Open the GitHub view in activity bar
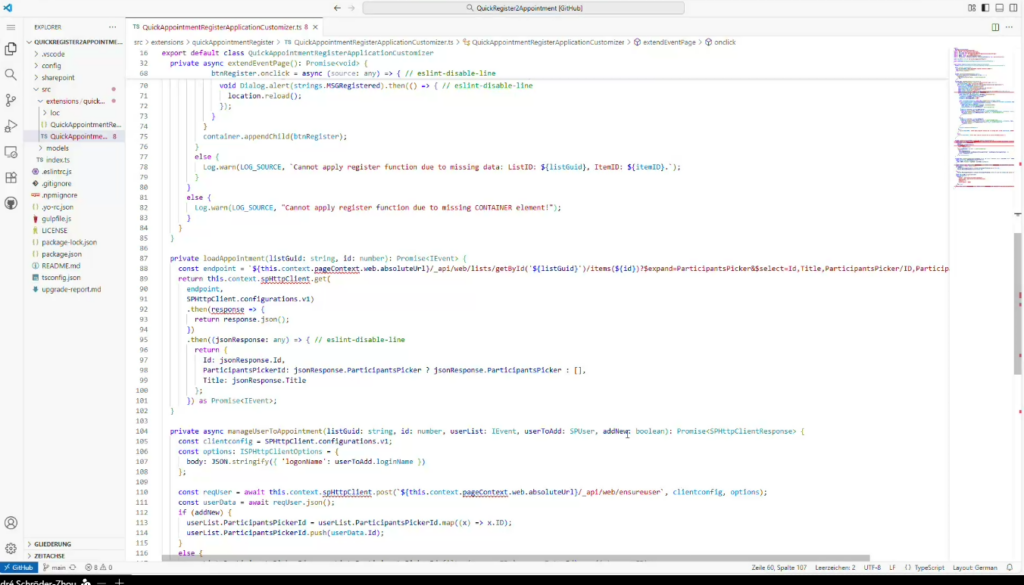 pyautogui.click(x=11, y=203)
